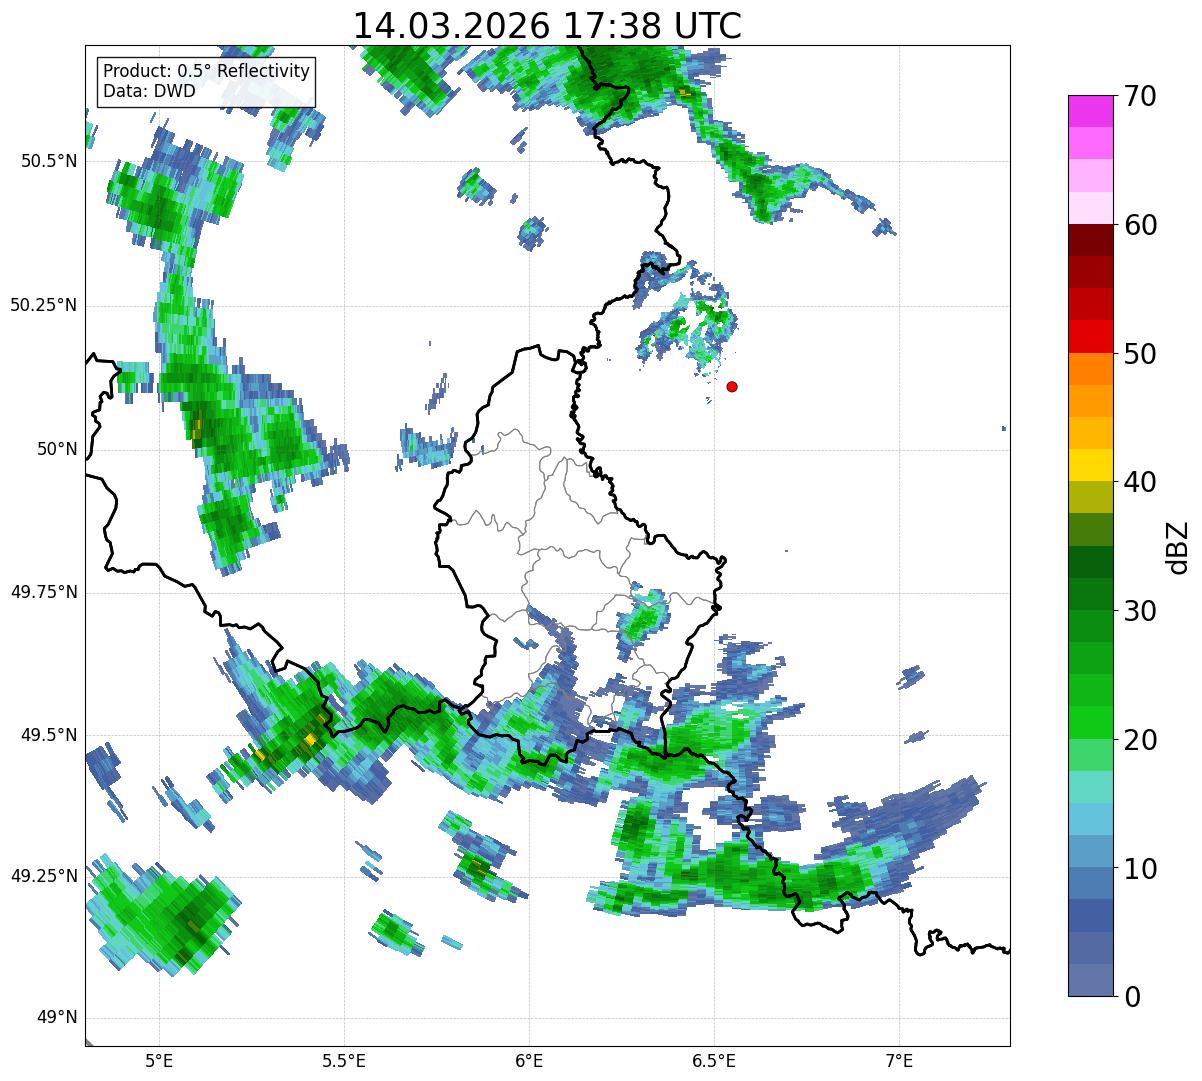Click the 49.5°N latitude label
The image size is (1202, 1081).
tap(50, 735)
